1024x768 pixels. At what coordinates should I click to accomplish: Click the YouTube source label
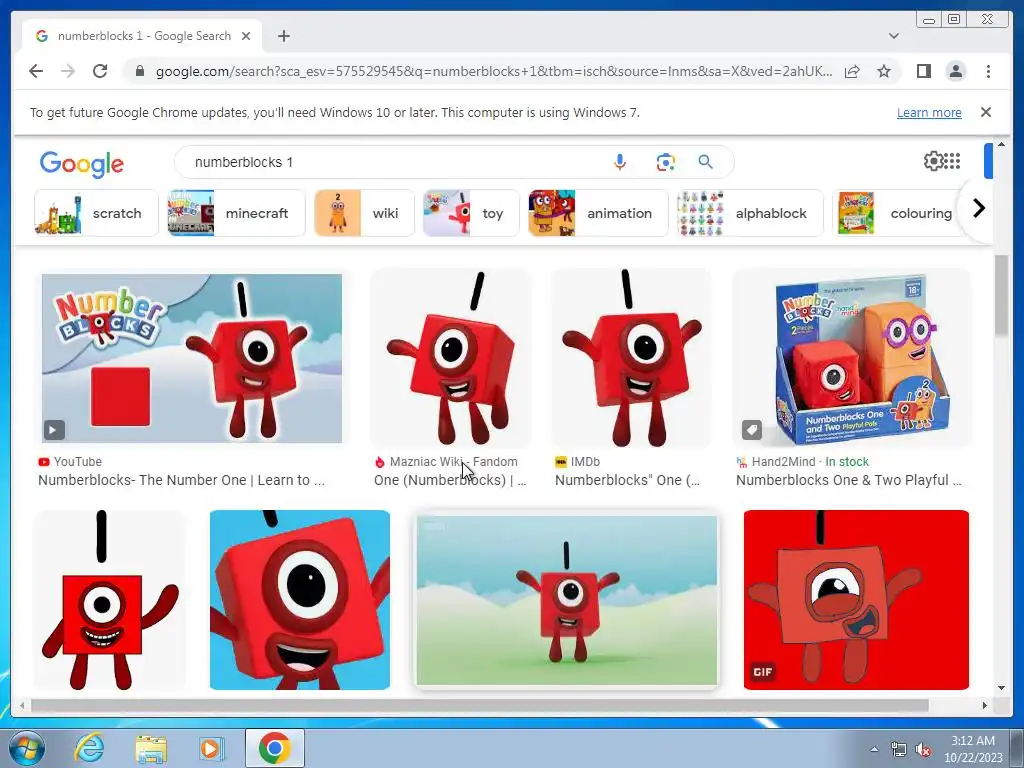point(70,462)
